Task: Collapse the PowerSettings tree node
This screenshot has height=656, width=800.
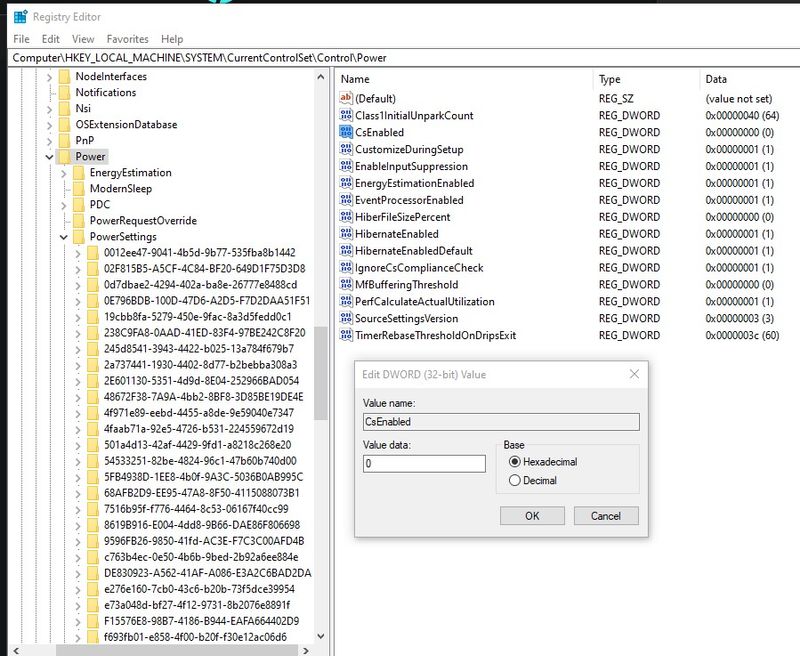Action: pyautogui.click(x=64, y=237)
